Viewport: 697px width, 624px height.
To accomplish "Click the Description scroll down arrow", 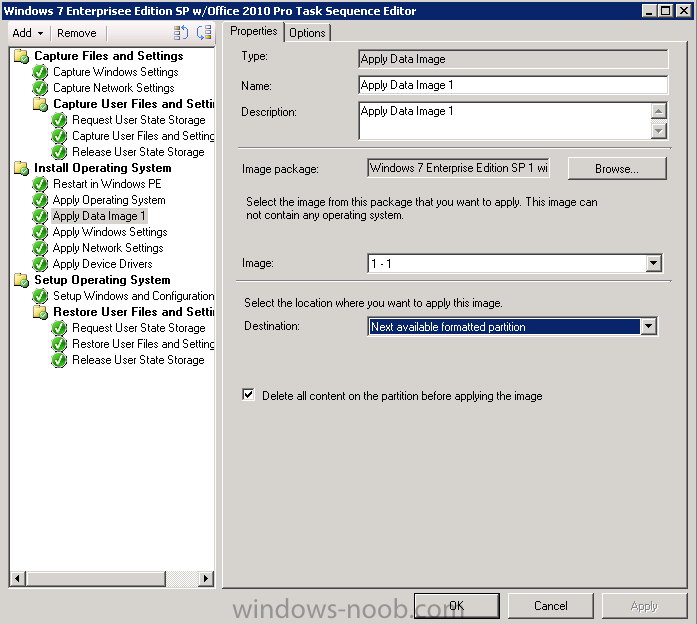I will click(658, 131).
